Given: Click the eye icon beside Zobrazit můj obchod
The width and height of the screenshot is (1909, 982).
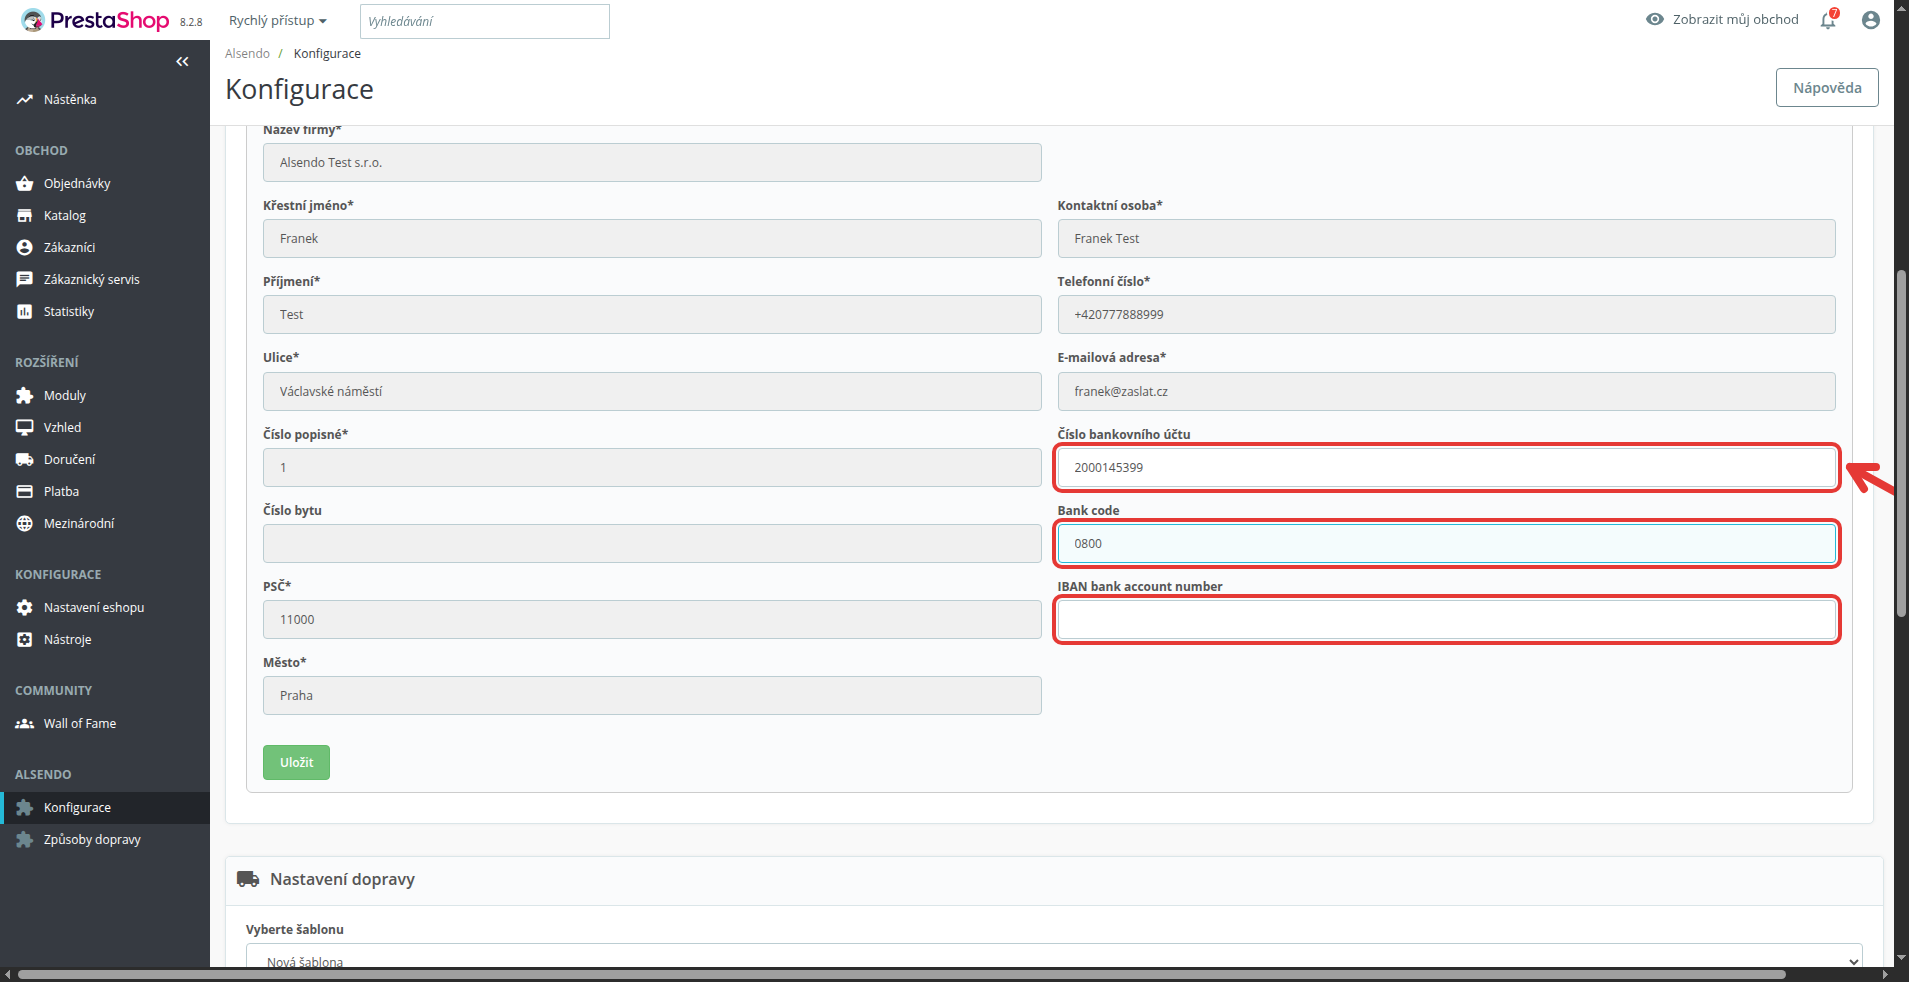Looking at the screenshot, I should click(1655, 19).
